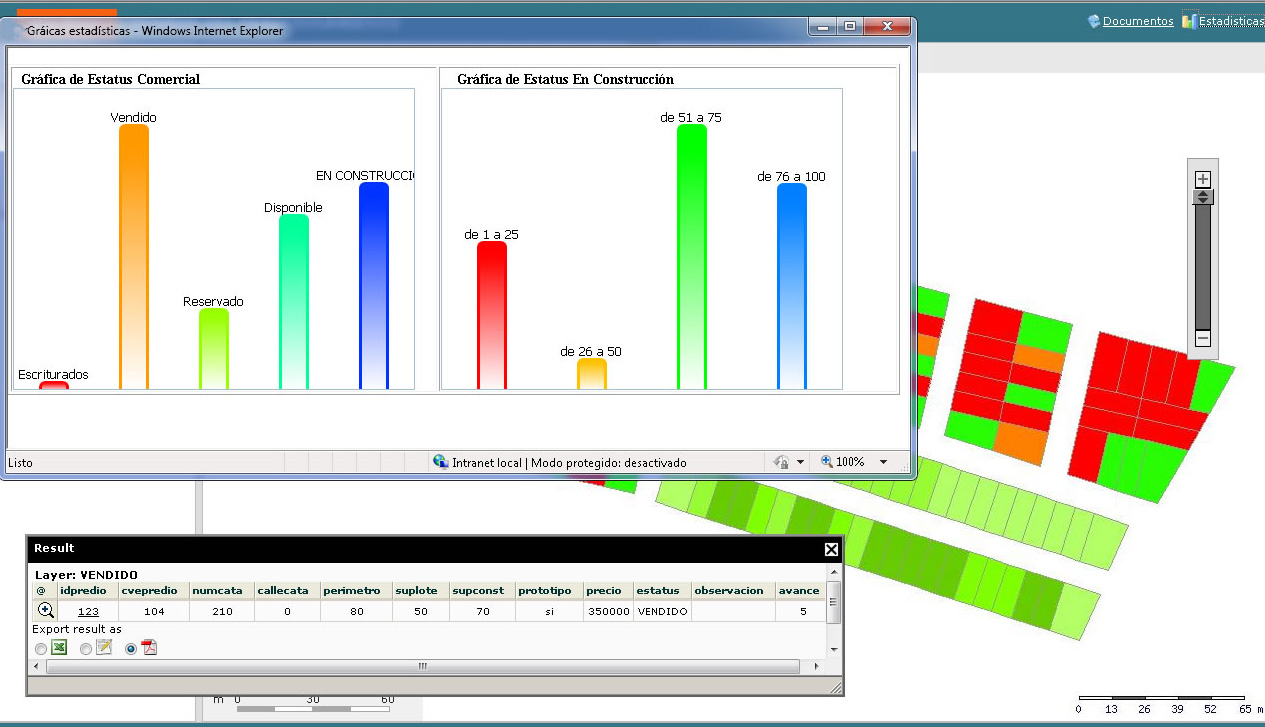
Task: Click the Estadísticas chart icon
Action: (x=1189, y=21)
